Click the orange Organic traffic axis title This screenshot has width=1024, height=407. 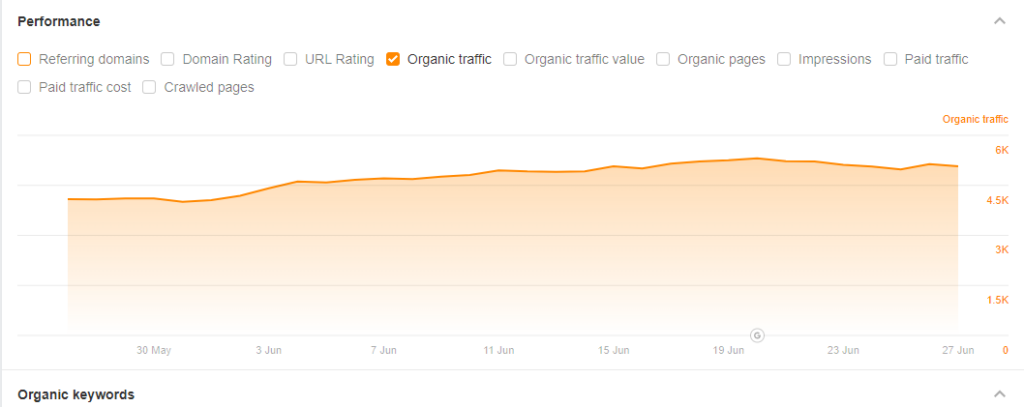[x=975, y=120]
